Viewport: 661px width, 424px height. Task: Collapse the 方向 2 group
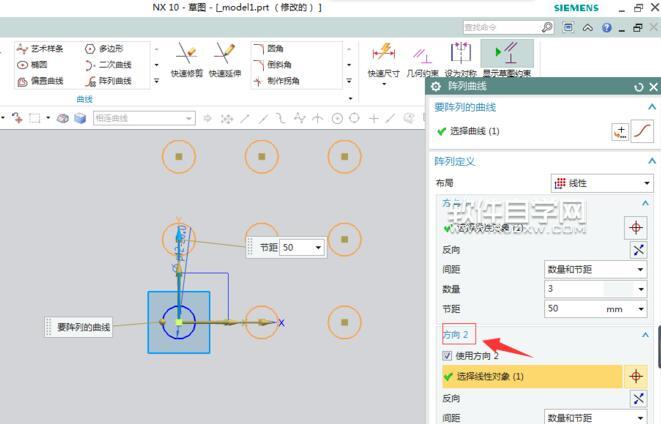pyautogui.click(x=645, y=335)
